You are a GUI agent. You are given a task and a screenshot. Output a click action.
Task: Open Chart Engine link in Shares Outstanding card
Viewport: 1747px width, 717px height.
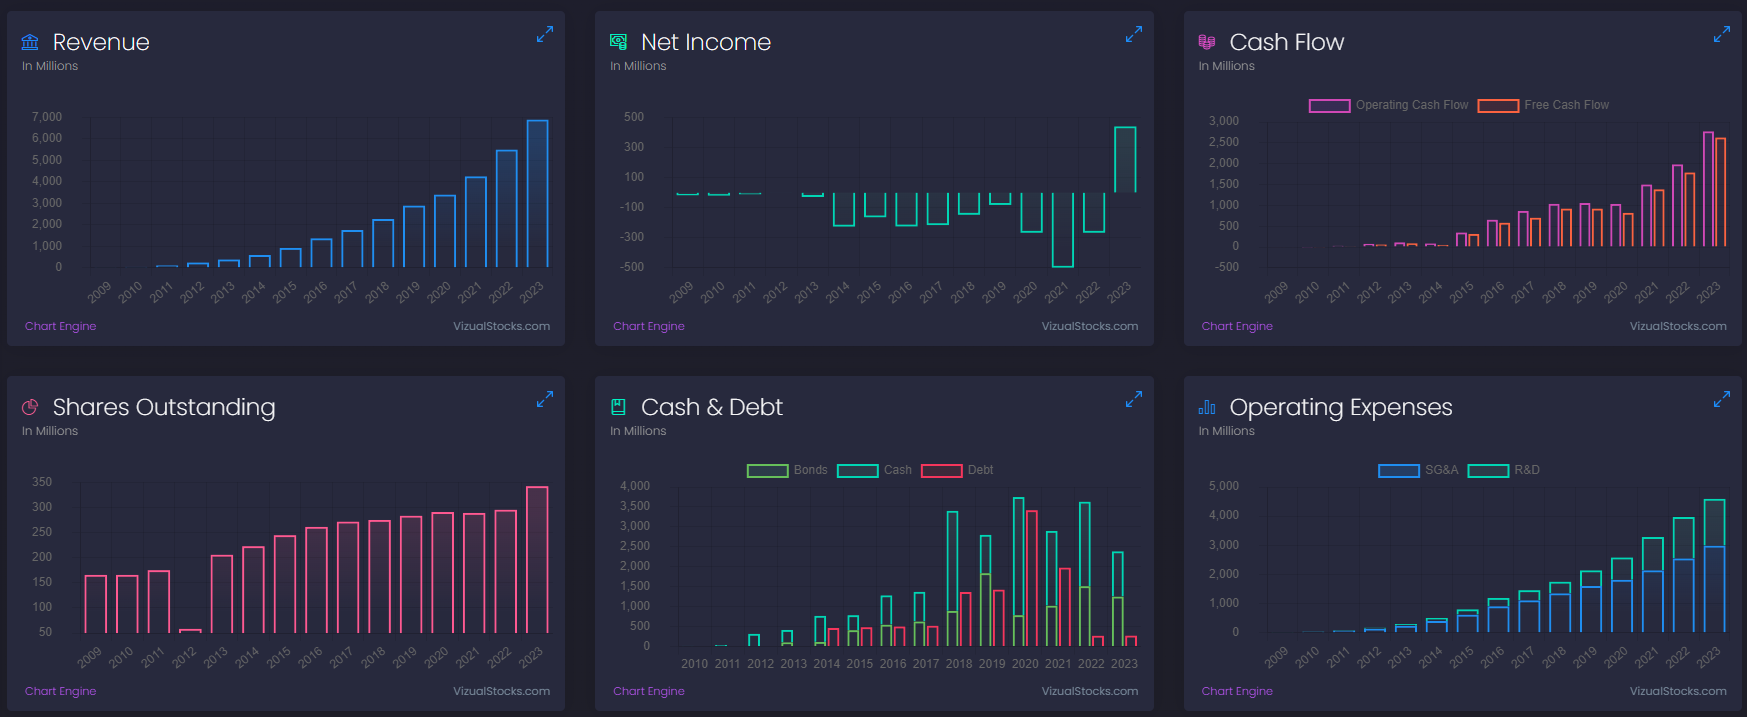[x=61, y=691]
